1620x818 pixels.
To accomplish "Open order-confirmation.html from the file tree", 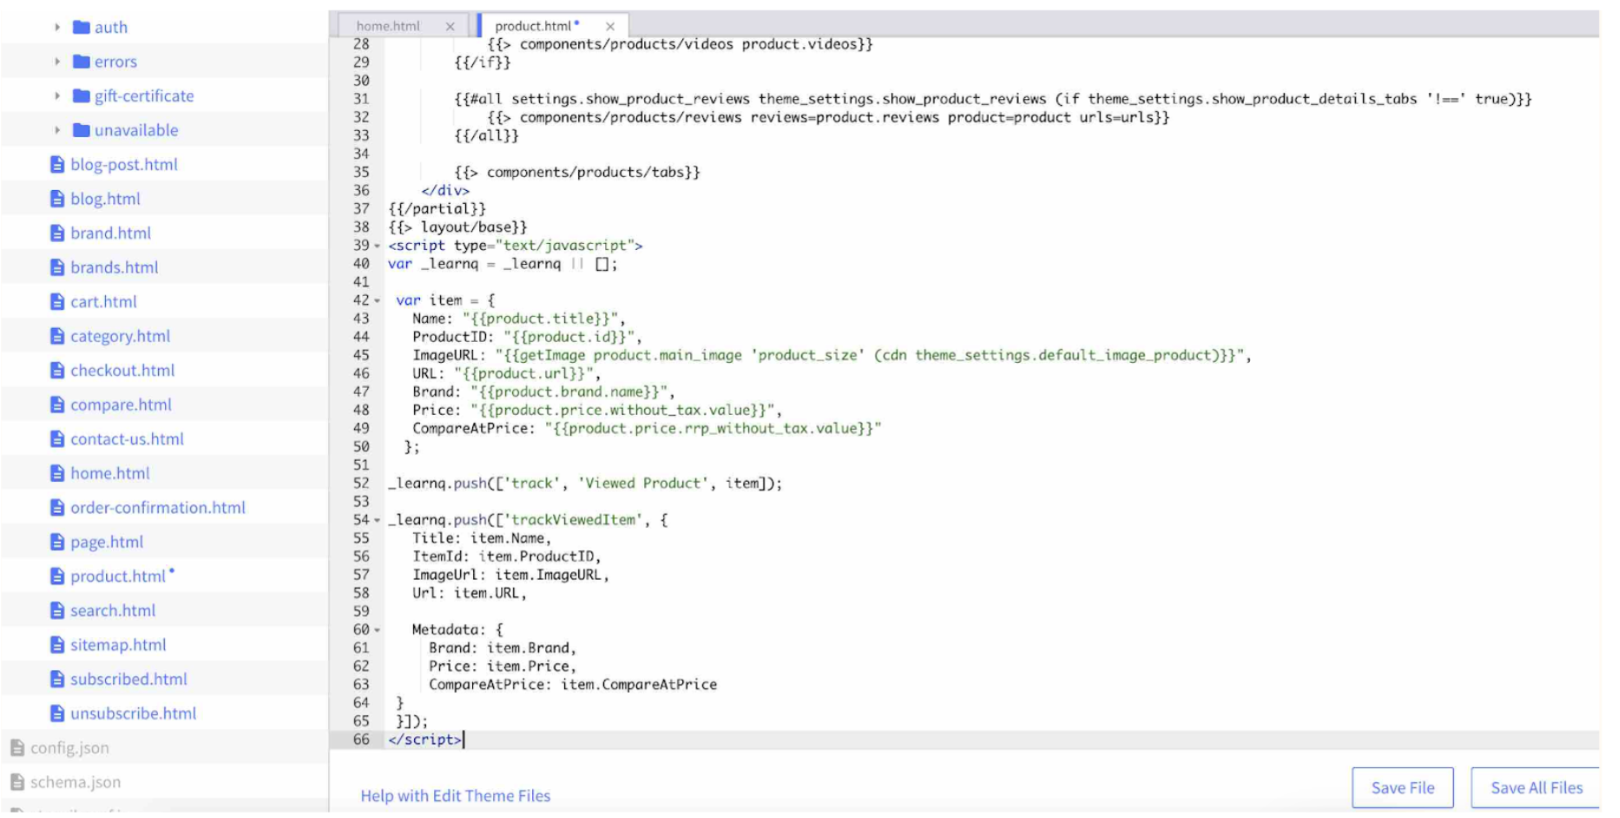I will 157,508.
